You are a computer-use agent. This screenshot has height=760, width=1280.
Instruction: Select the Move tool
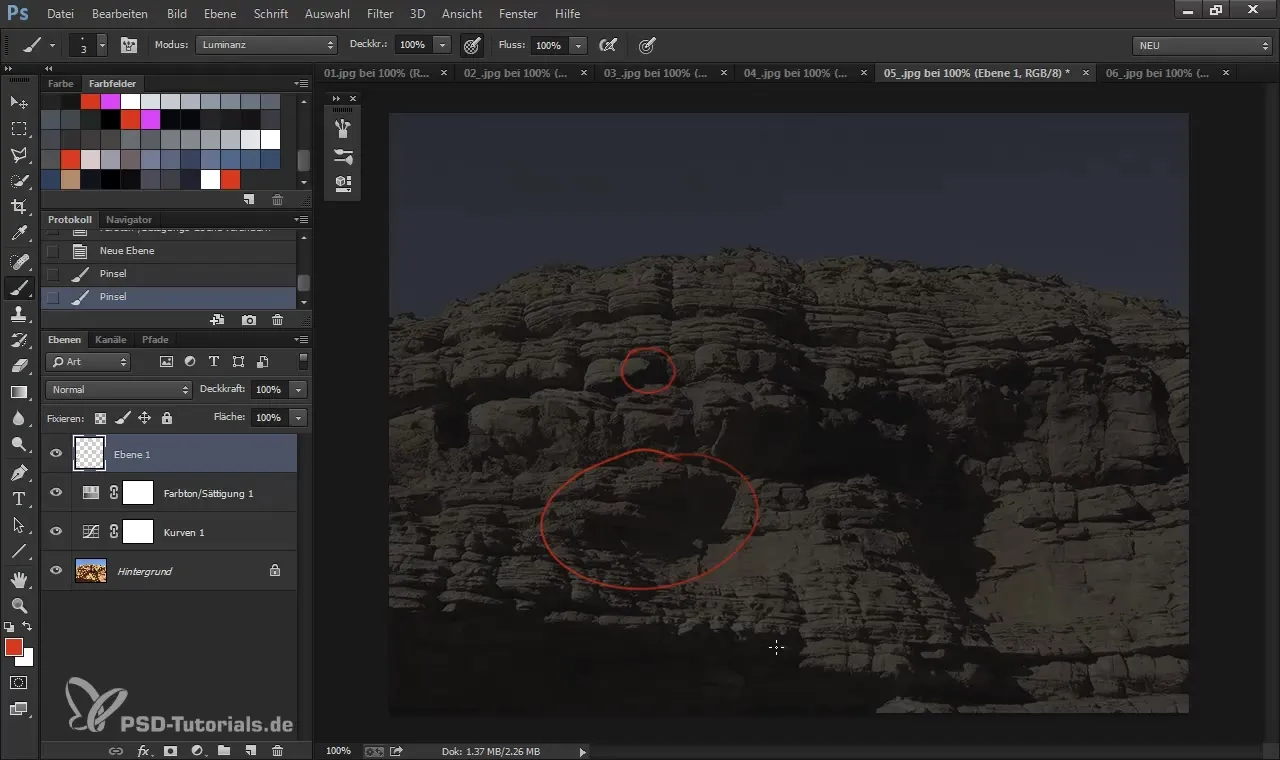pos(19,102)
